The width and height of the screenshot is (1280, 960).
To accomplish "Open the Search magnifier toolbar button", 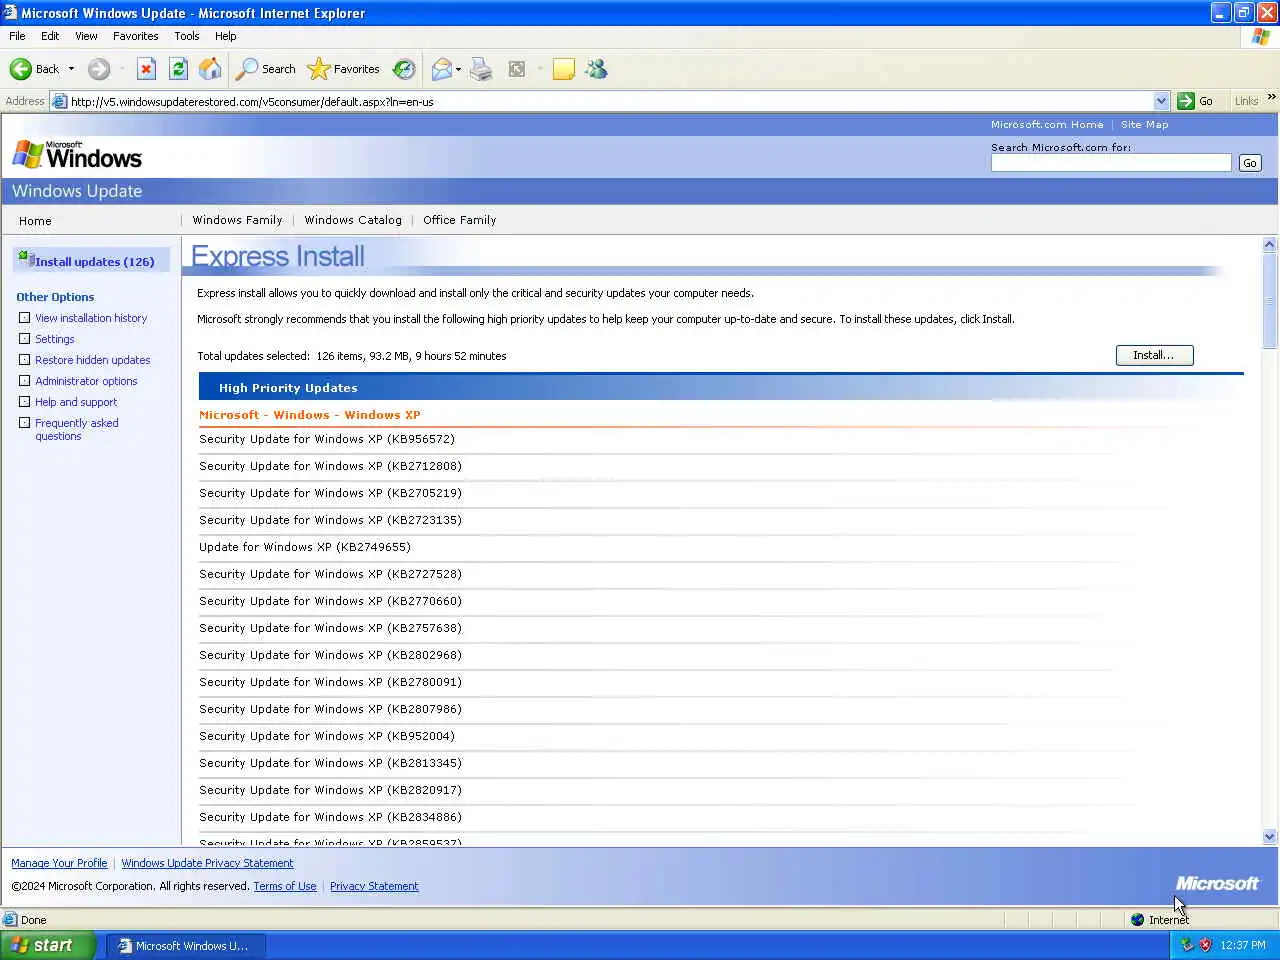I will tap(266, 69).
